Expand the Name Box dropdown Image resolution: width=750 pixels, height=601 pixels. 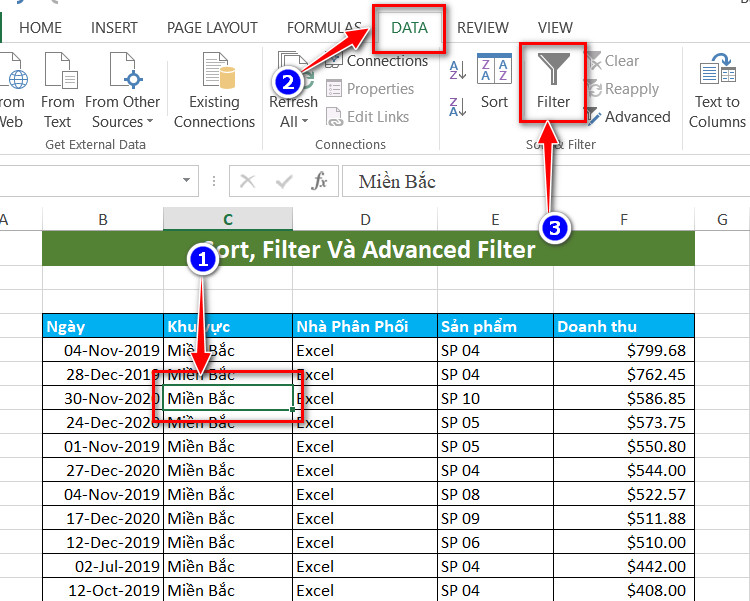click(x=187, y=180)
